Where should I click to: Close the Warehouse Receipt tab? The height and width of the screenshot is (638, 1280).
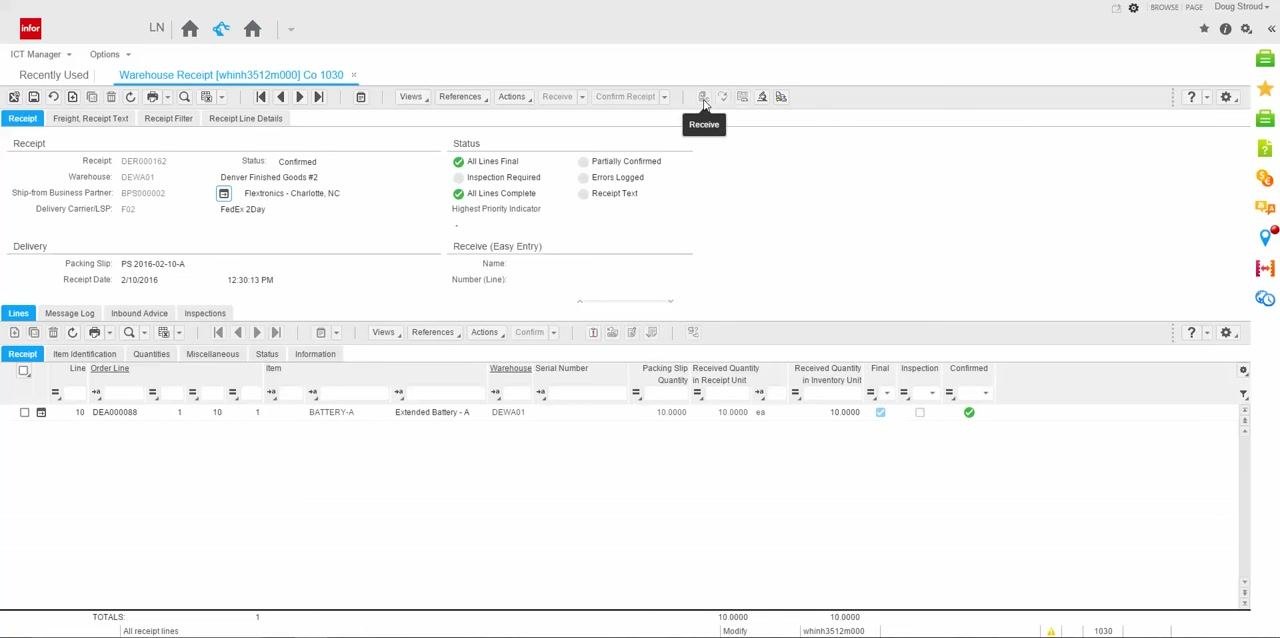[354, 75]
